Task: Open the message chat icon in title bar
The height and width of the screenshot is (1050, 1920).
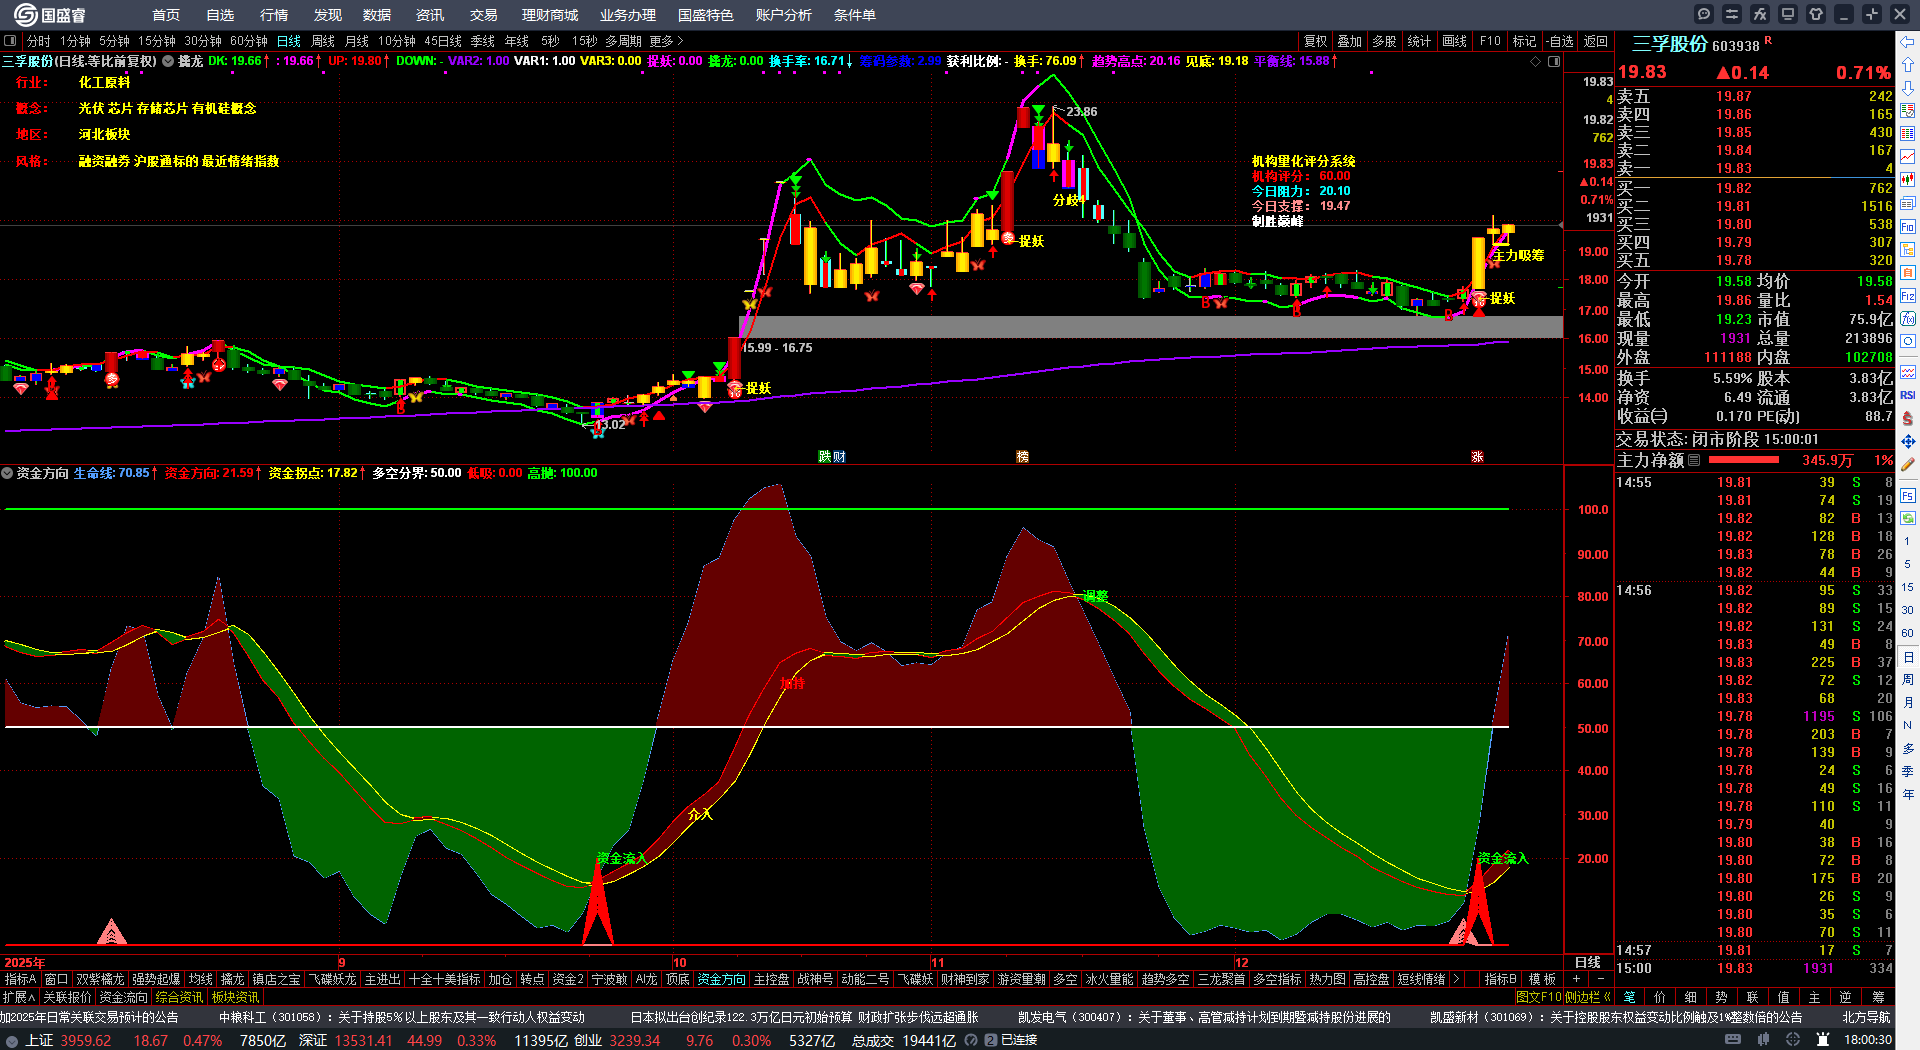Action: [1704, 14]
